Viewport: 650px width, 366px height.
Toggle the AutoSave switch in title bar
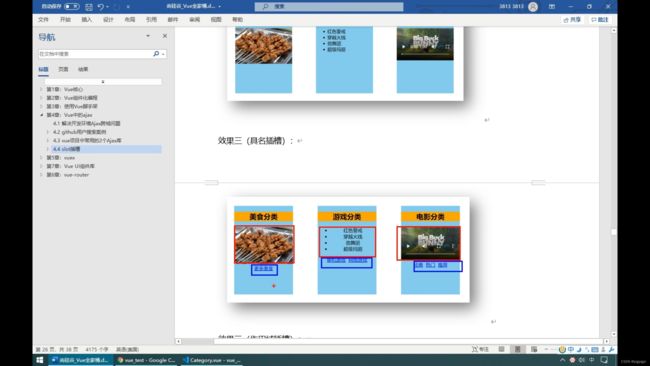coord(71,6)
